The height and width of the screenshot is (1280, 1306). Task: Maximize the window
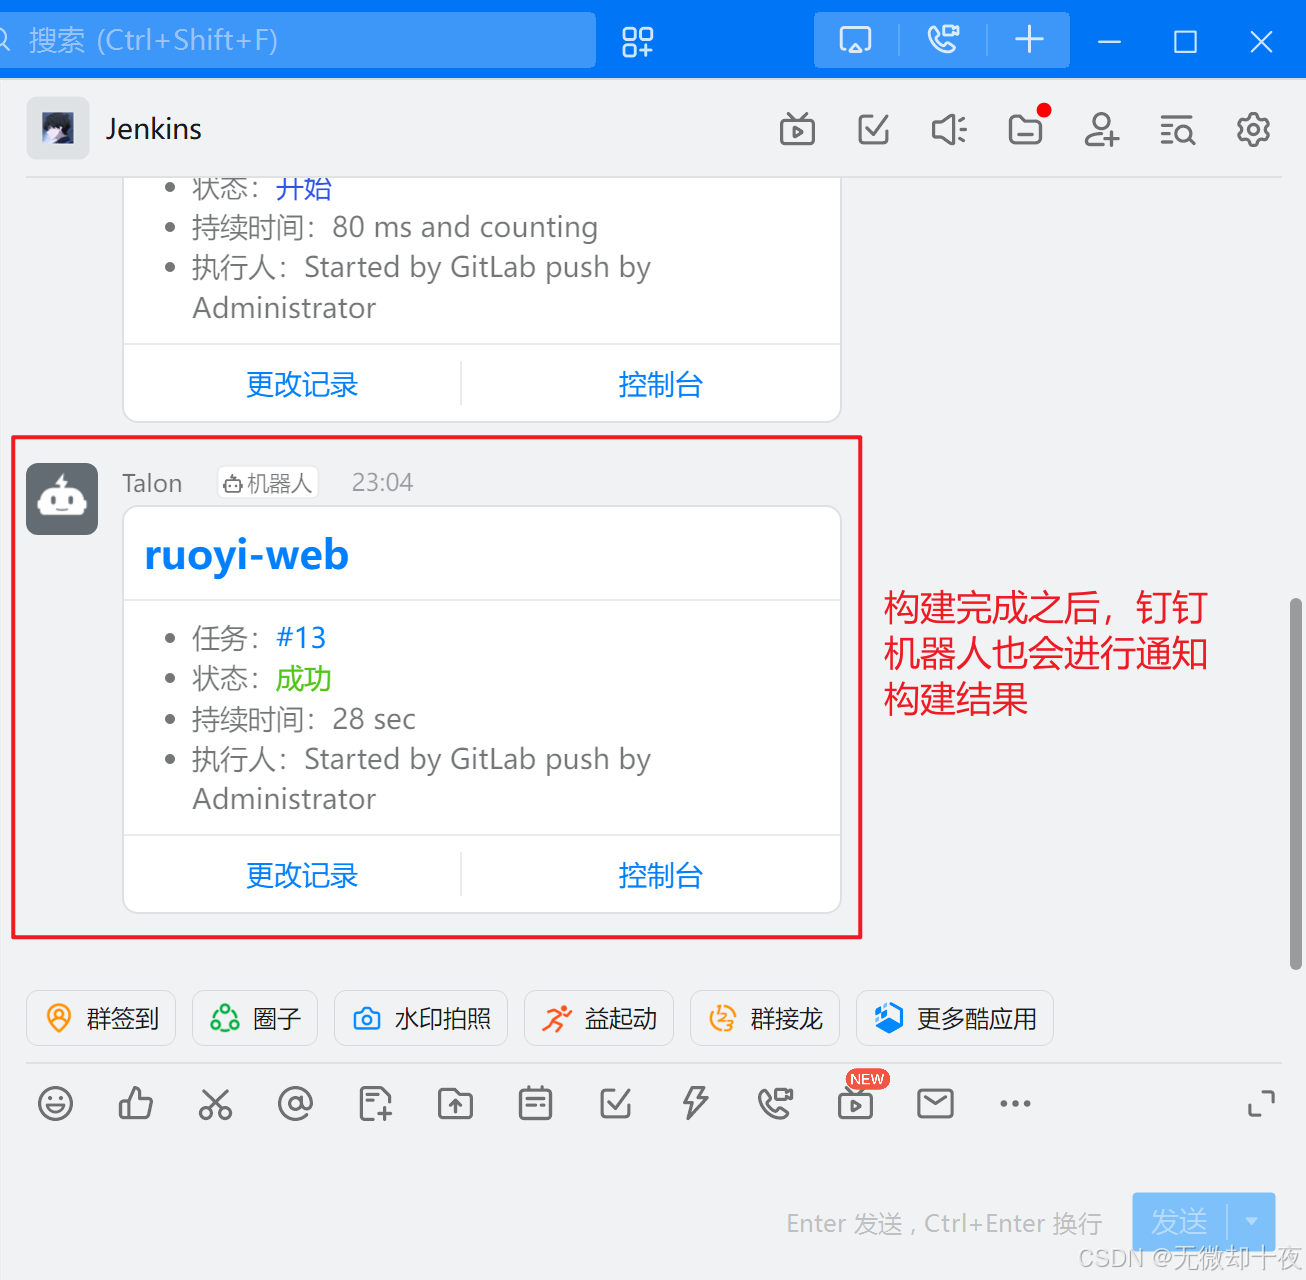pos(1185,41)
